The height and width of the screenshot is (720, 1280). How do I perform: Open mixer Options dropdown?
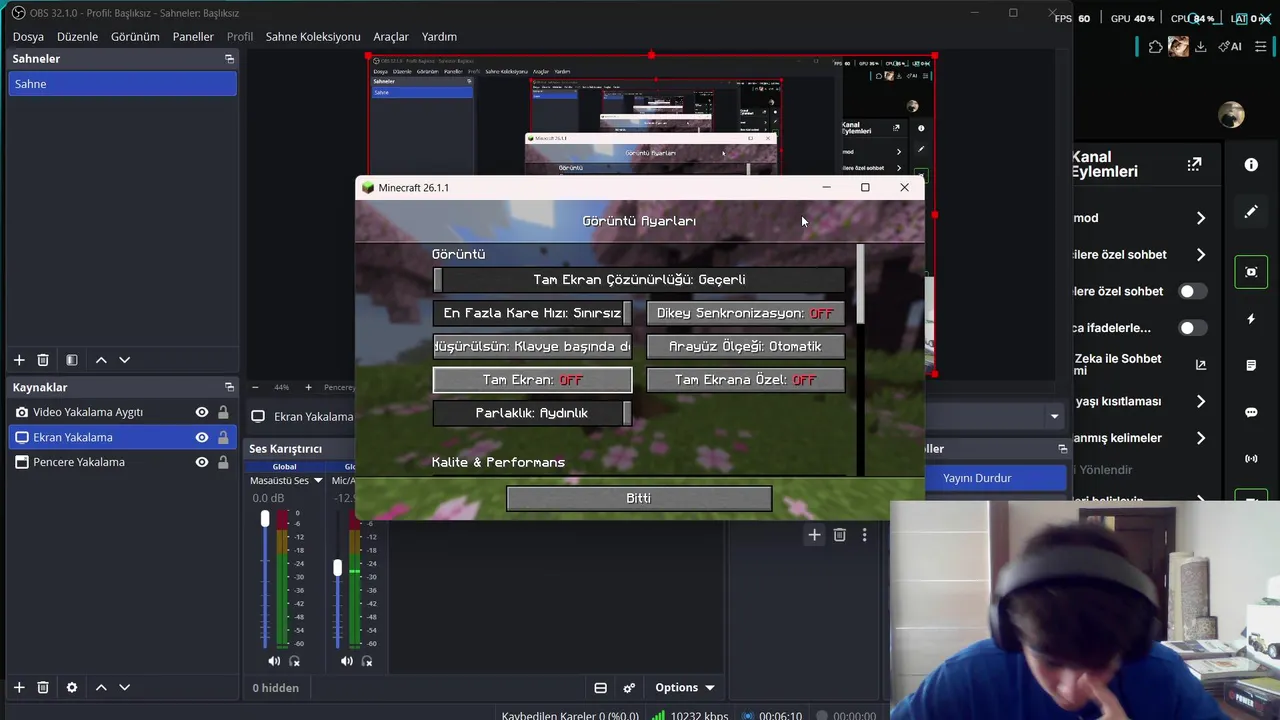coord(685,687)
